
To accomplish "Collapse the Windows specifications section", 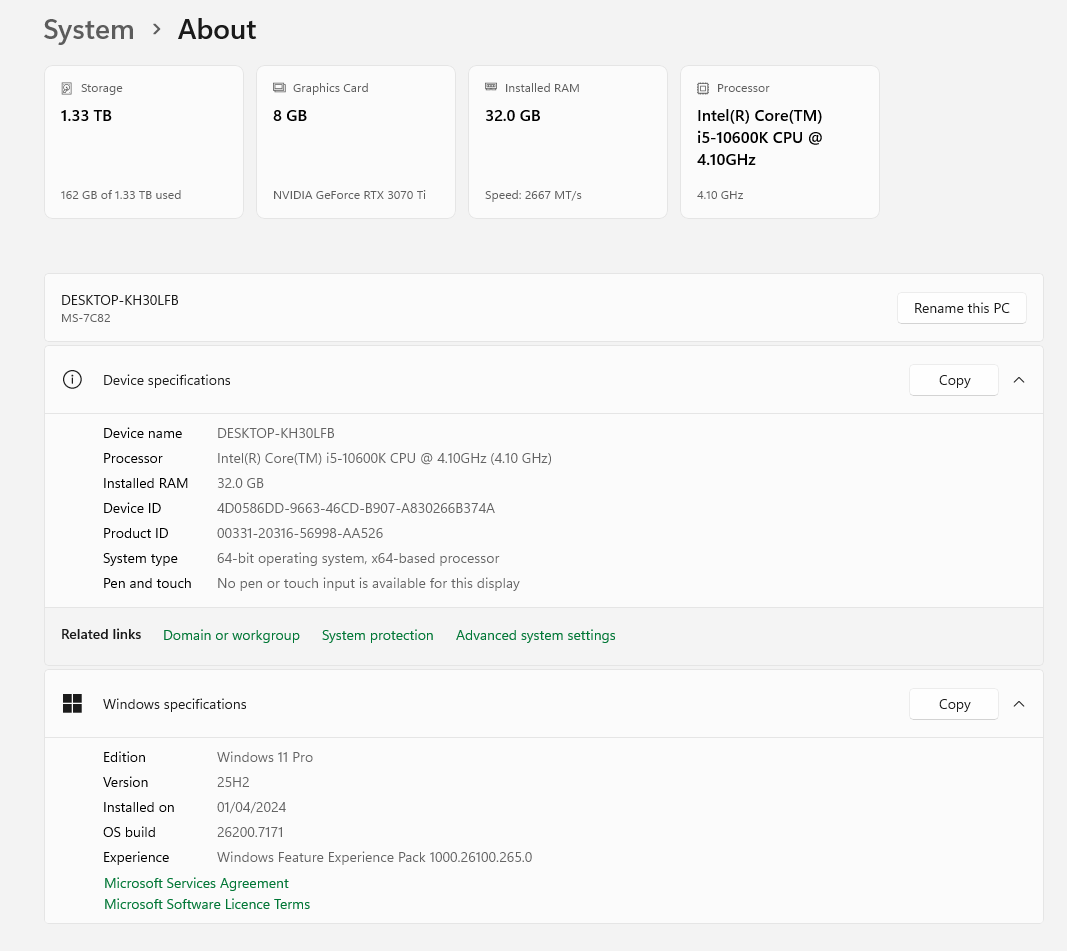I will [1019, 704].
